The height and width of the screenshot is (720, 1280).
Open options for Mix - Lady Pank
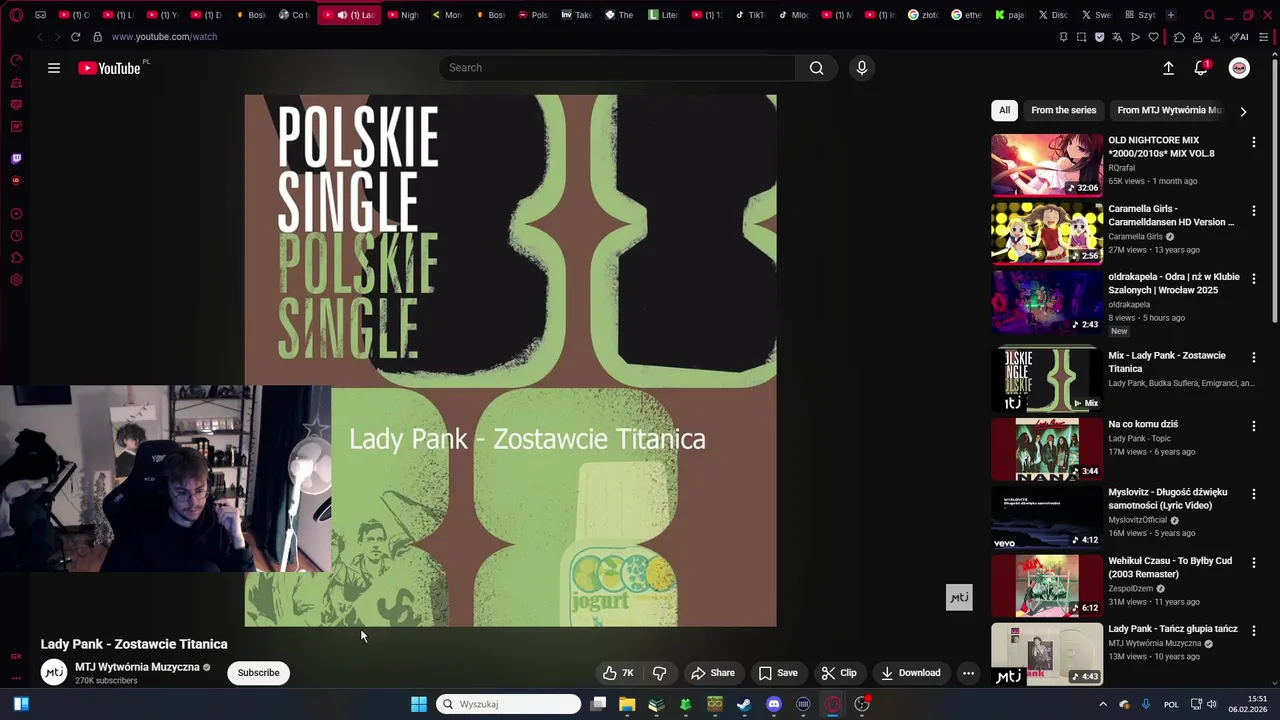click(x=1253, y=357)
